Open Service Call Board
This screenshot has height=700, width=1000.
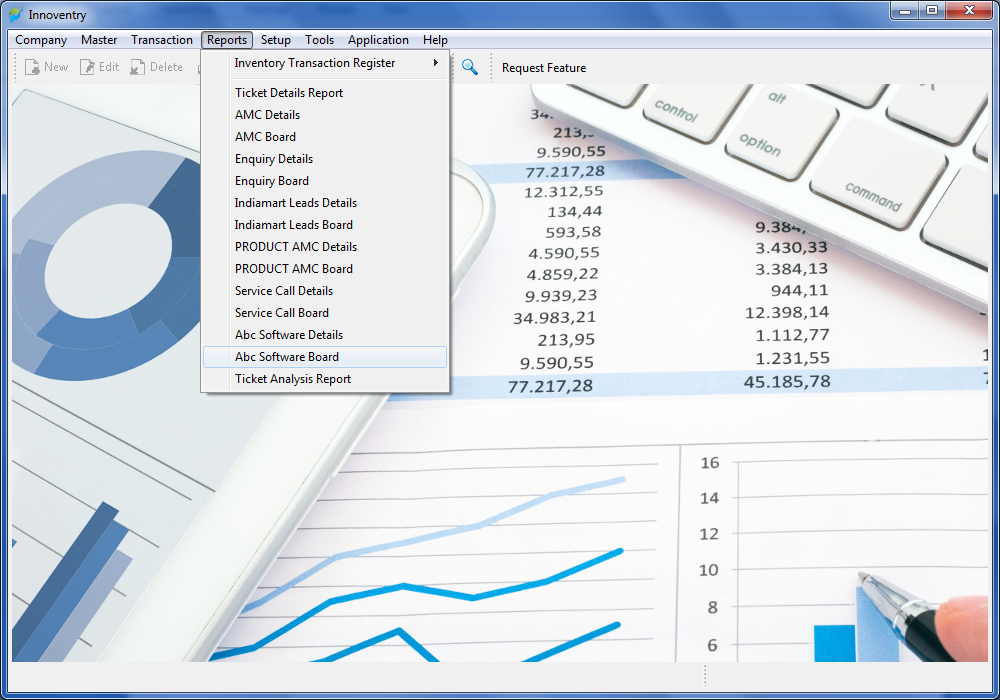coord(325,312)
